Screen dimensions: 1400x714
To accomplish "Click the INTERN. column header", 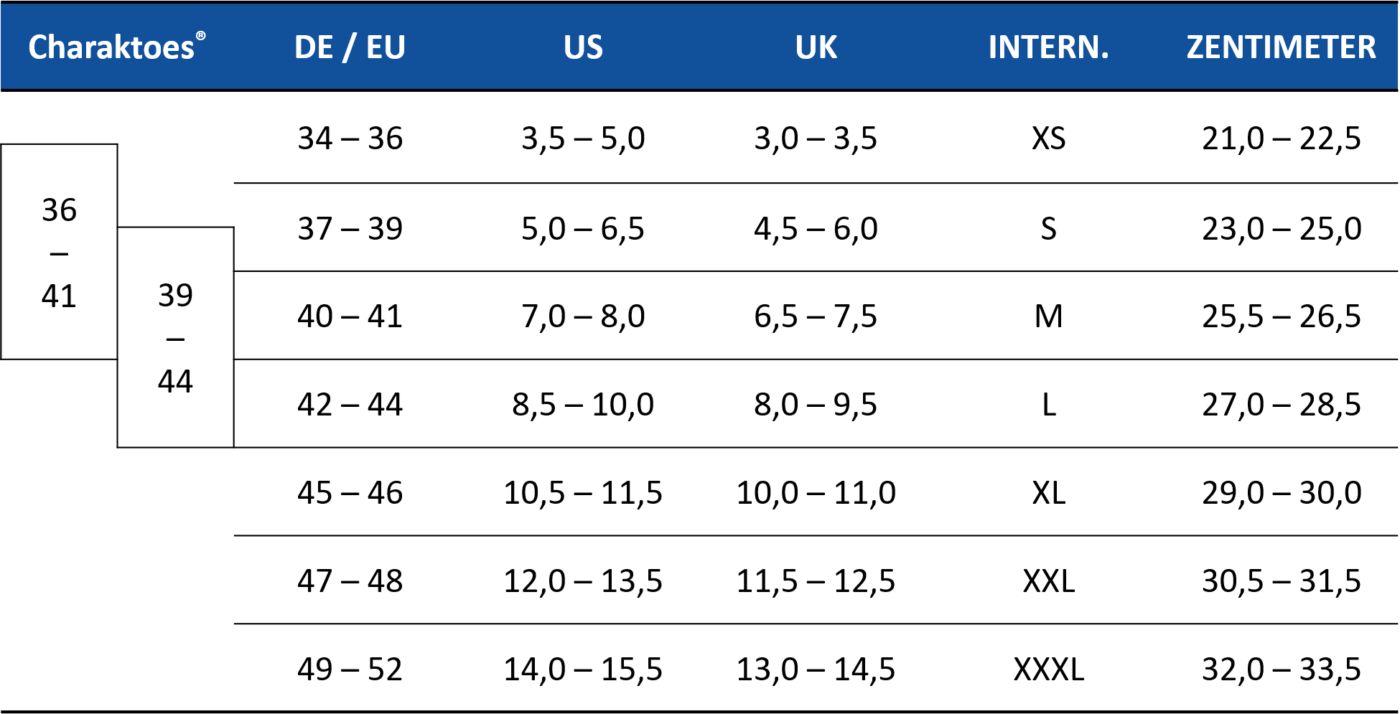I will 1048,47.
